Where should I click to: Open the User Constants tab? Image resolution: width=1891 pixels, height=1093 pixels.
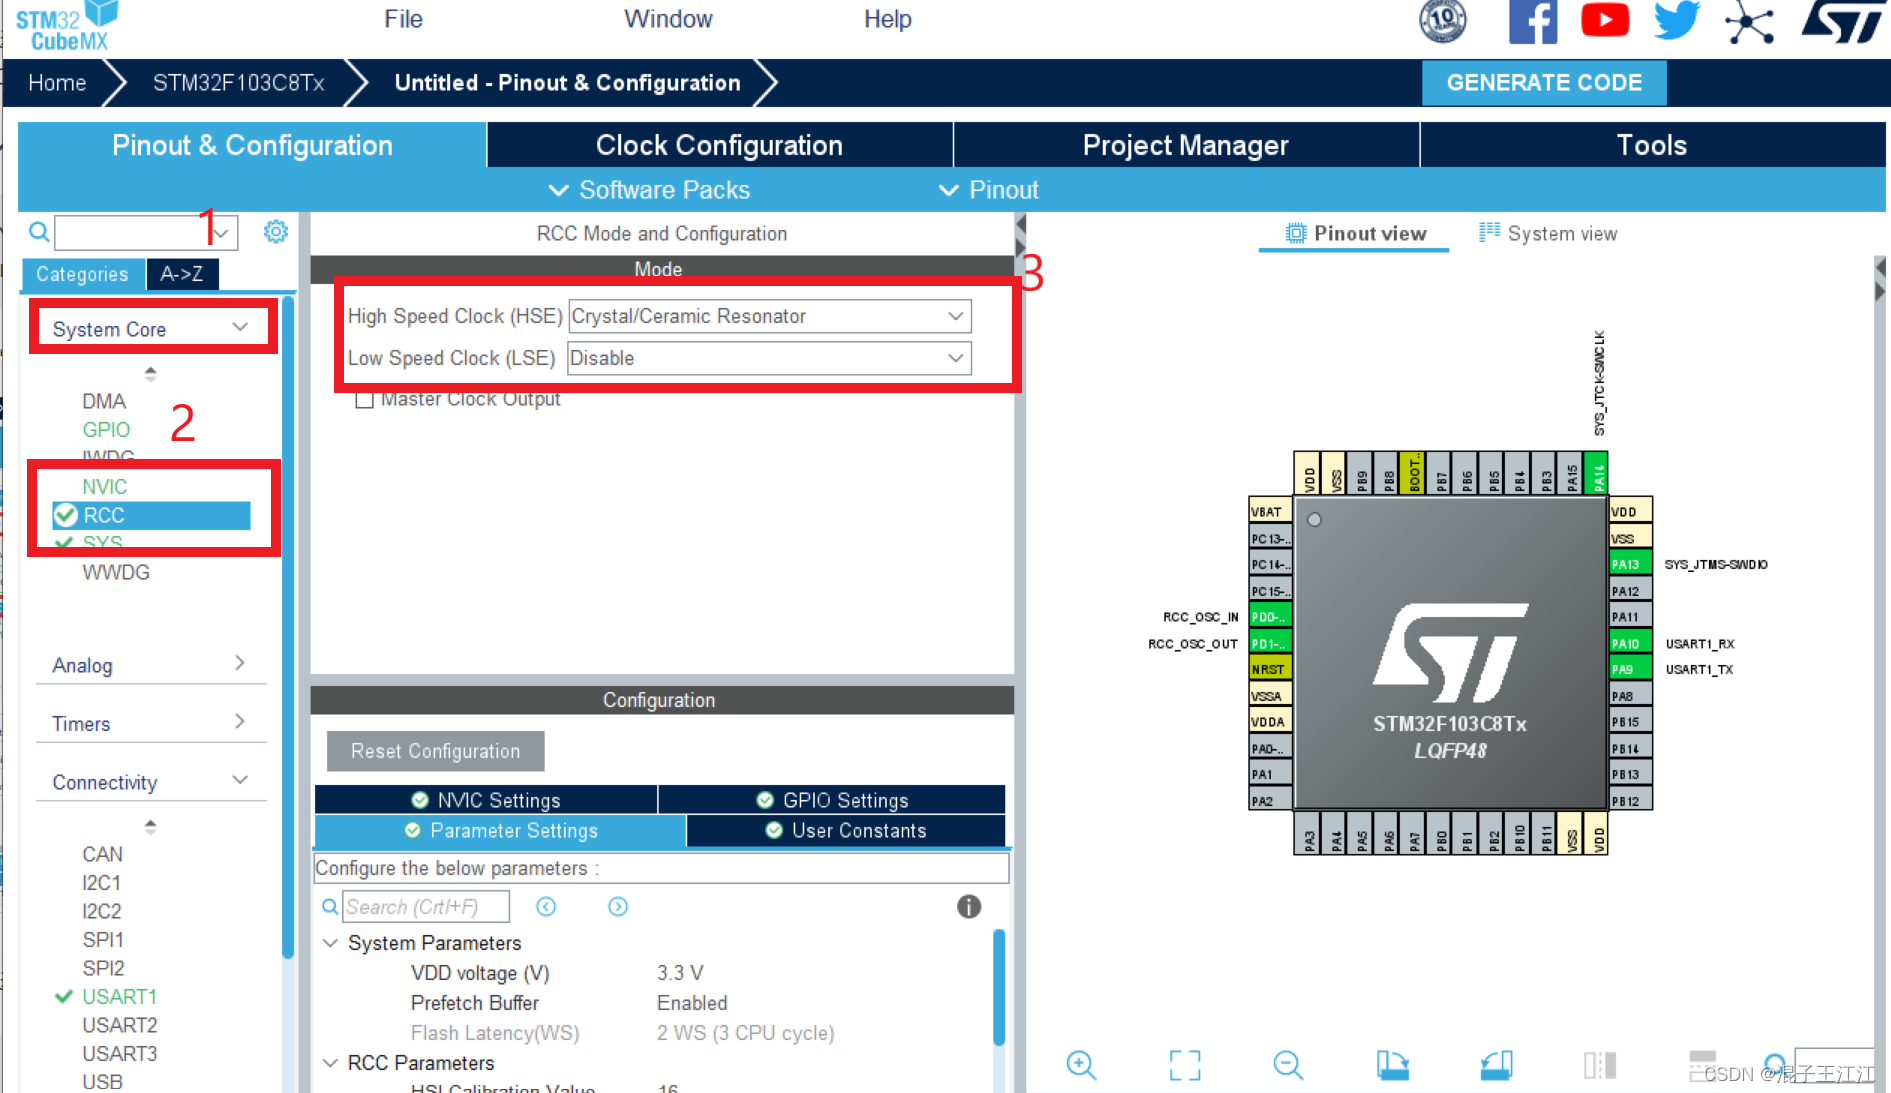point(846,830)
